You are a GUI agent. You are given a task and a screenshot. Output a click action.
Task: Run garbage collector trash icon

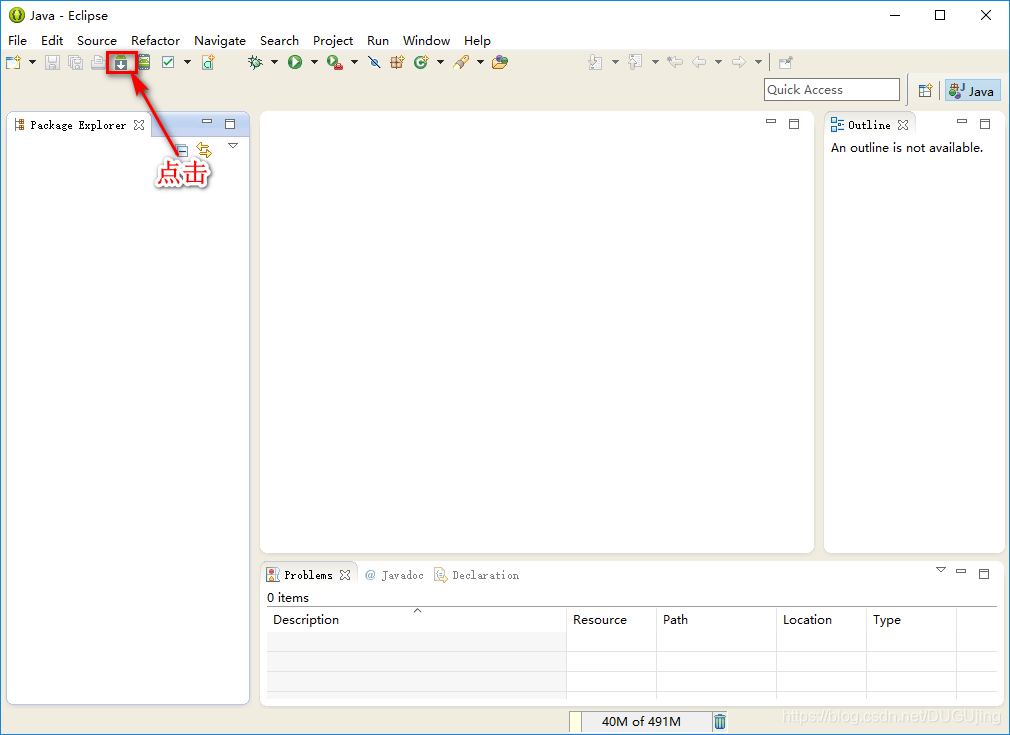(719, 721)
